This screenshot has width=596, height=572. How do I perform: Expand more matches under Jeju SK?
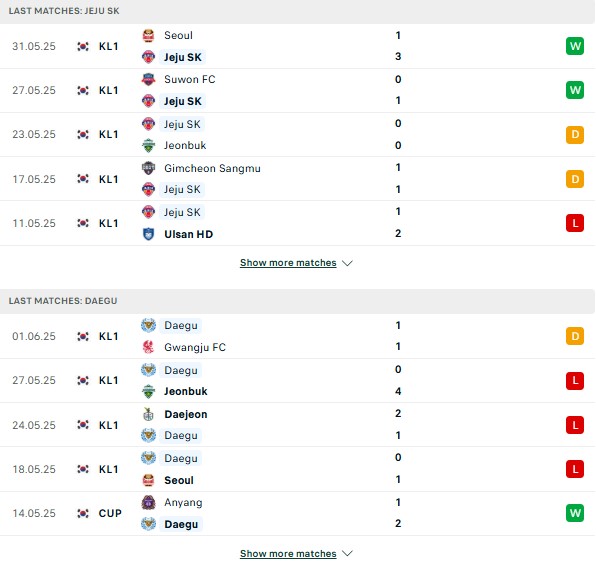288,263
